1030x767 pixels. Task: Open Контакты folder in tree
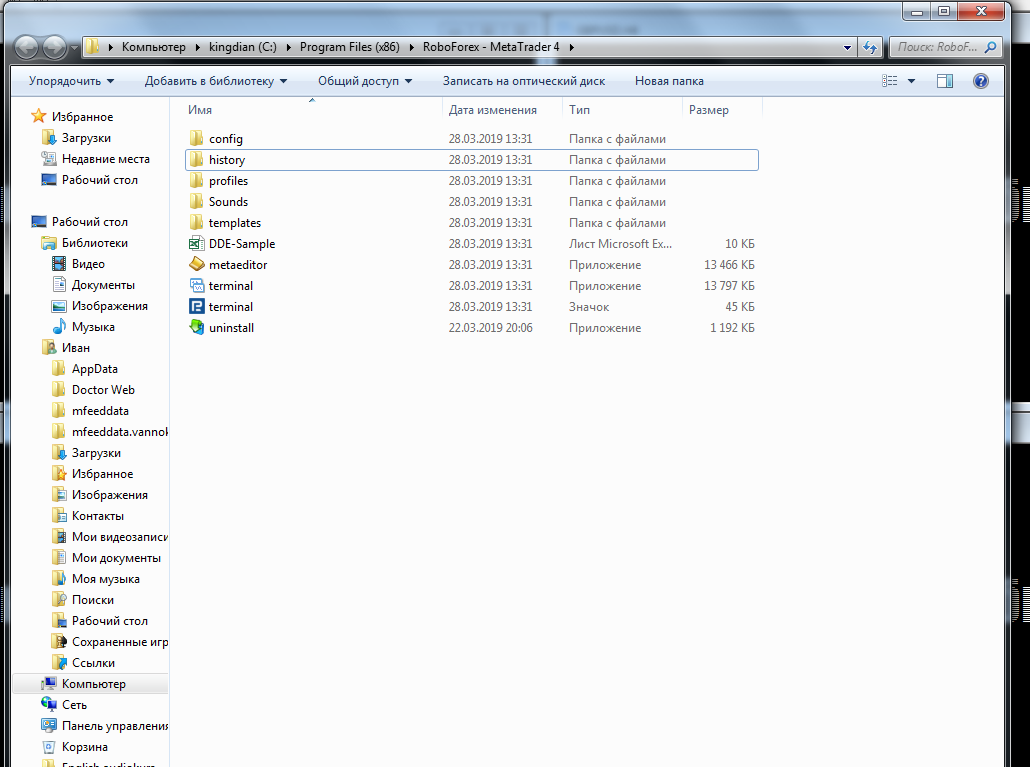point(98,516)
